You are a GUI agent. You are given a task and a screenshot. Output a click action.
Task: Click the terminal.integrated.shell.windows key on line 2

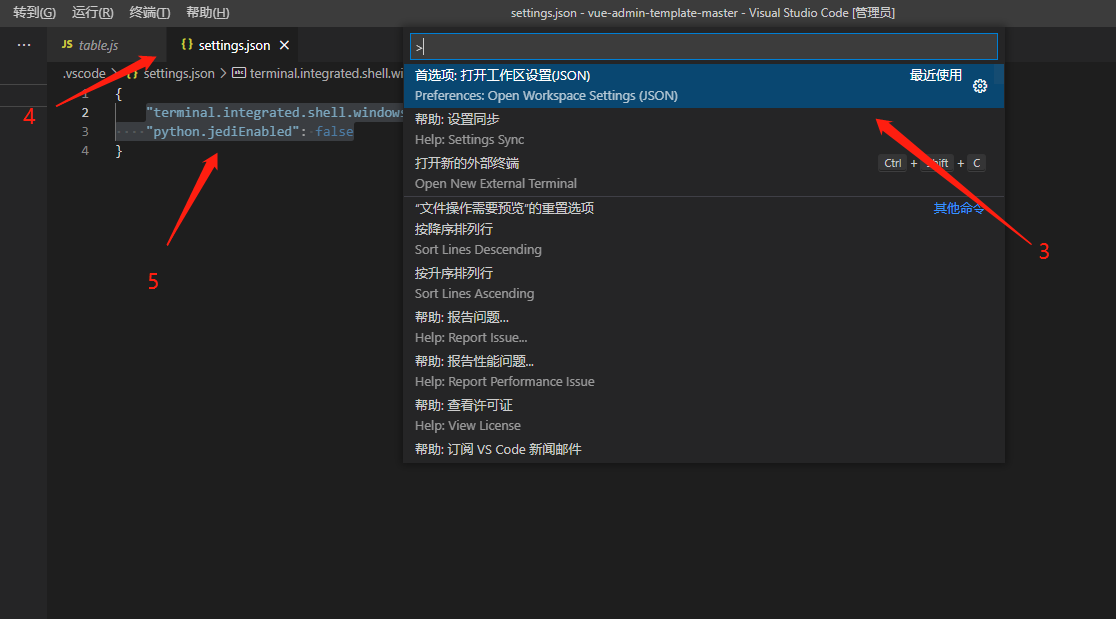click(275, 112)
